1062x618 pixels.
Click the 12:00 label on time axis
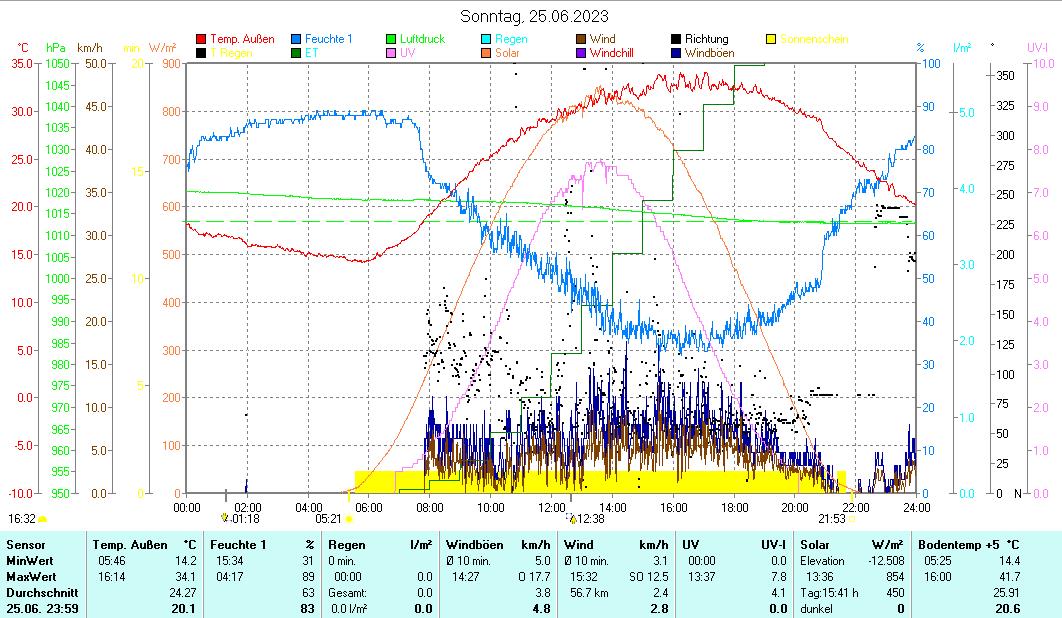[552, 508]
